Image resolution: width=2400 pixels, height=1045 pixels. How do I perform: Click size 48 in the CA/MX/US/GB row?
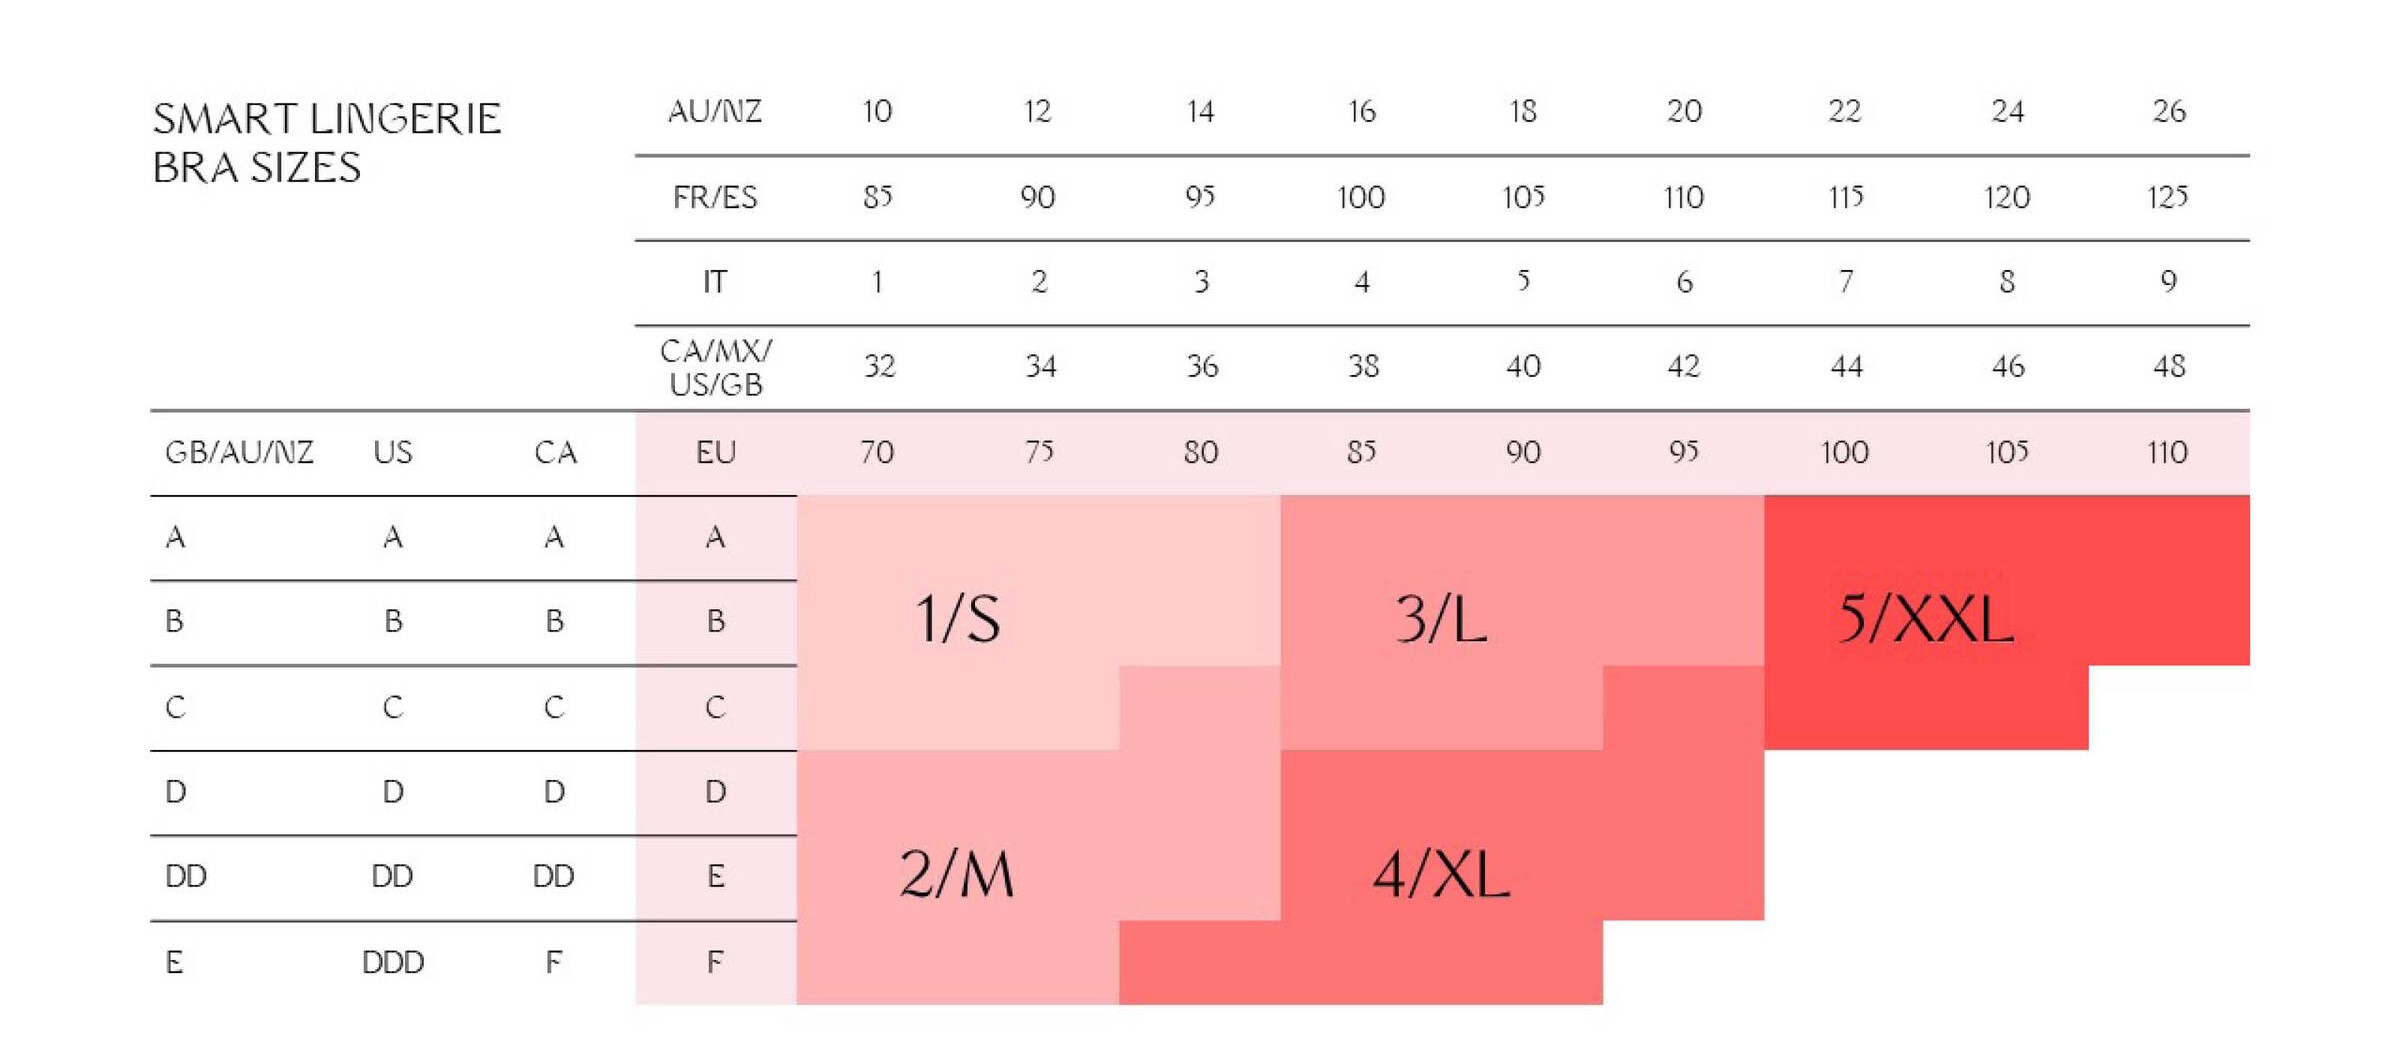point(2168,367)
